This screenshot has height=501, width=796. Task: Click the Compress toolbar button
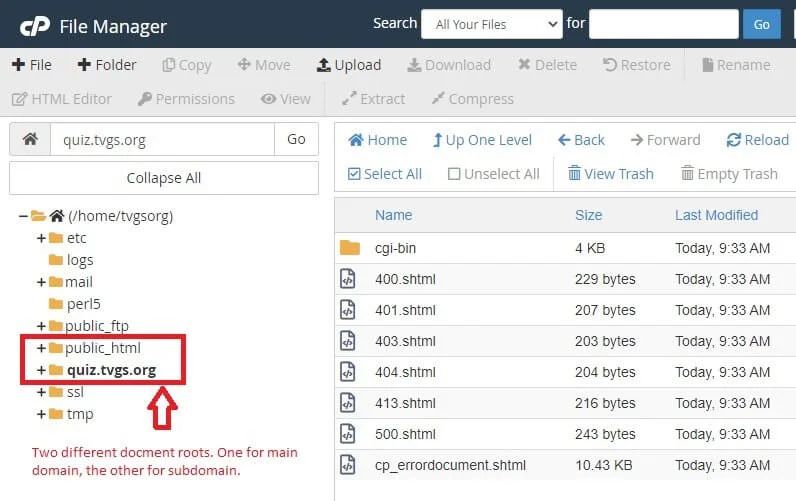coord(473,99)
